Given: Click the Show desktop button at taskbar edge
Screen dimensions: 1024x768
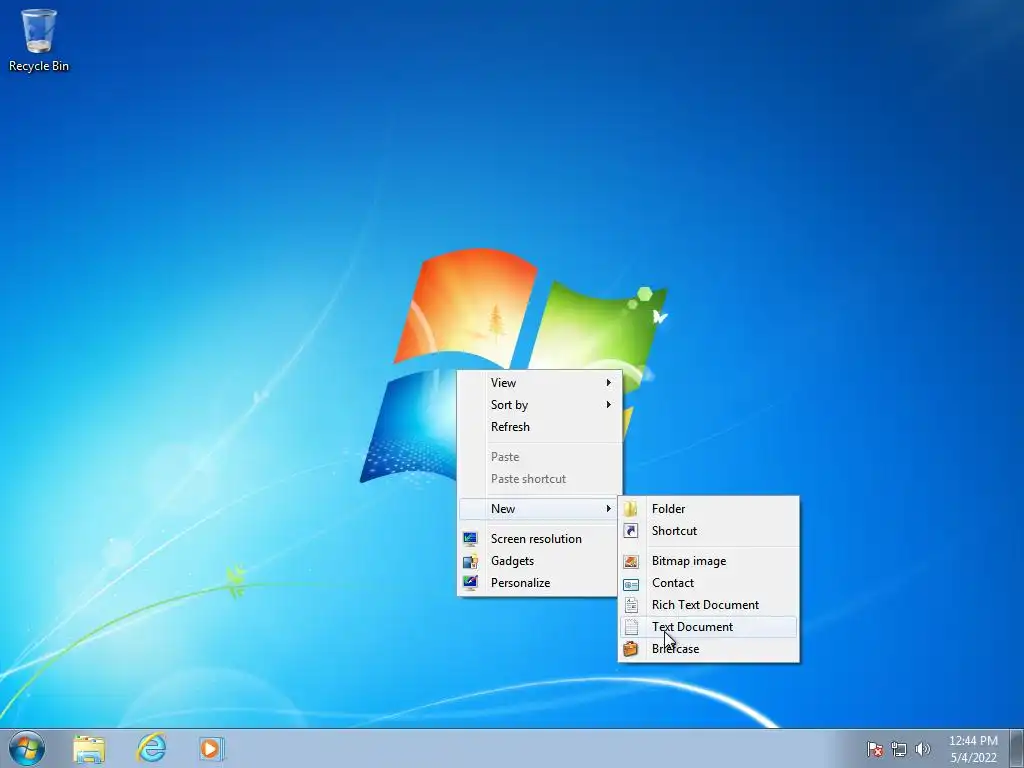Looking at the screenshot, I should (x=1017, y=748).
